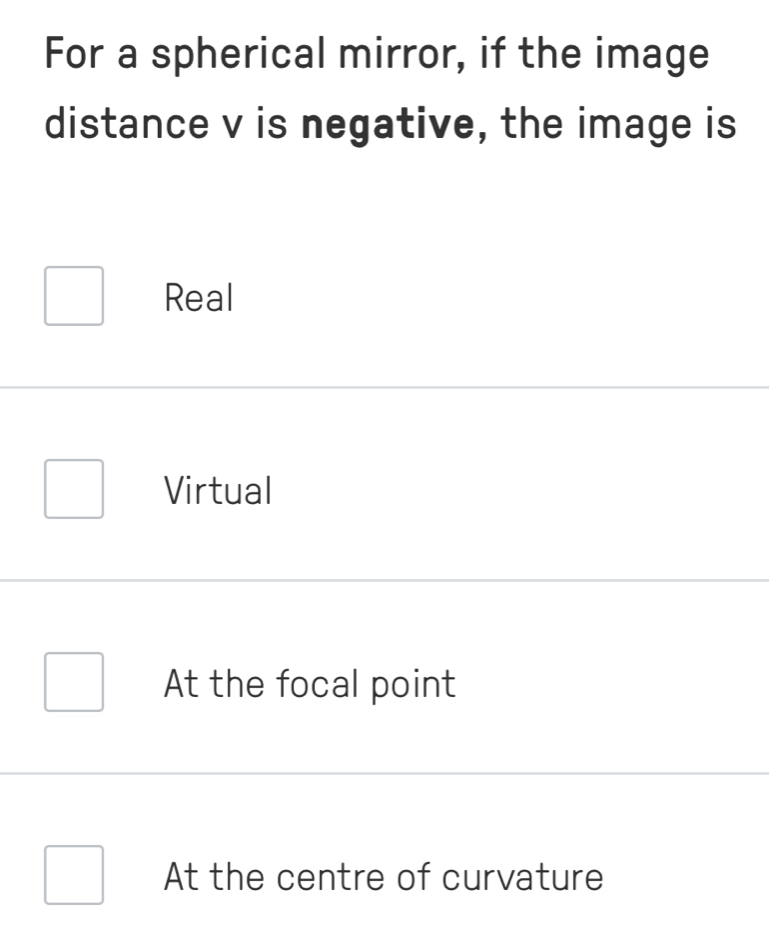Toggle the centre of curvature option's box
Viewport: 769px width, 930px height.
(73, 875)
